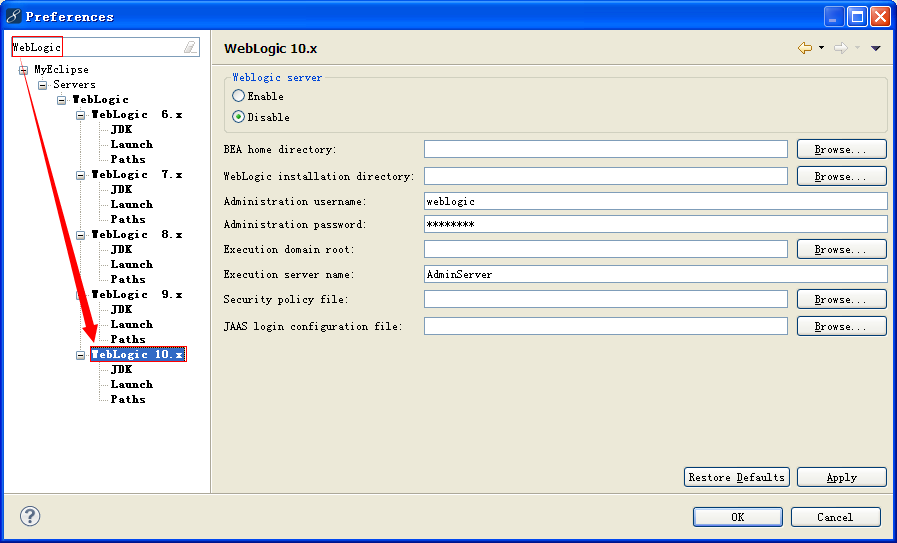Select the Servers tree item
This screenshot has height=543, width=897.
(x=74, y=85)
